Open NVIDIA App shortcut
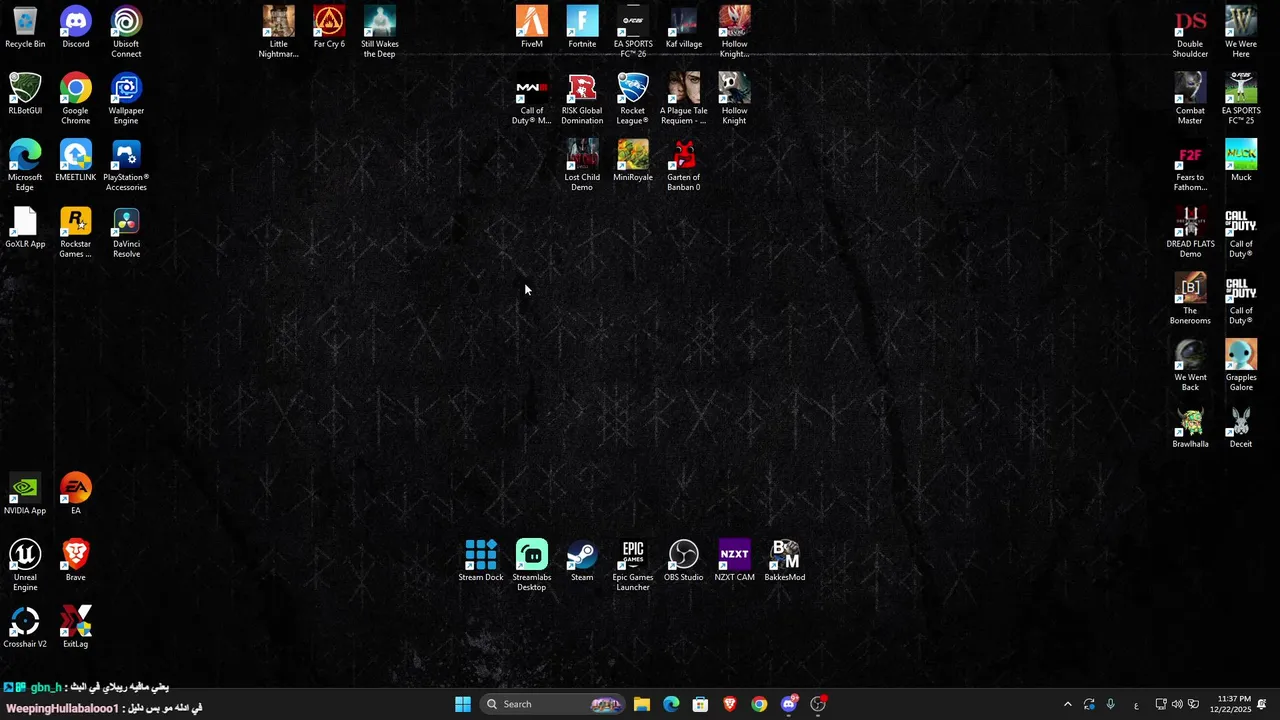1280x720 pixels. click(x=25, y=495)
